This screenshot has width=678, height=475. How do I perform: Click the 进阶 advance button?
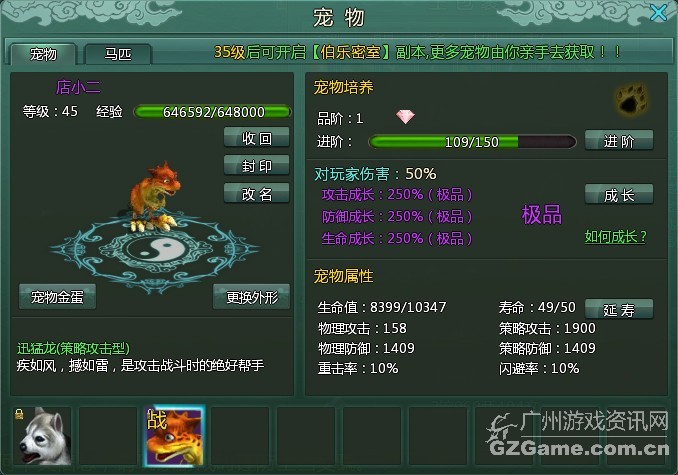(x=619, y=141)
